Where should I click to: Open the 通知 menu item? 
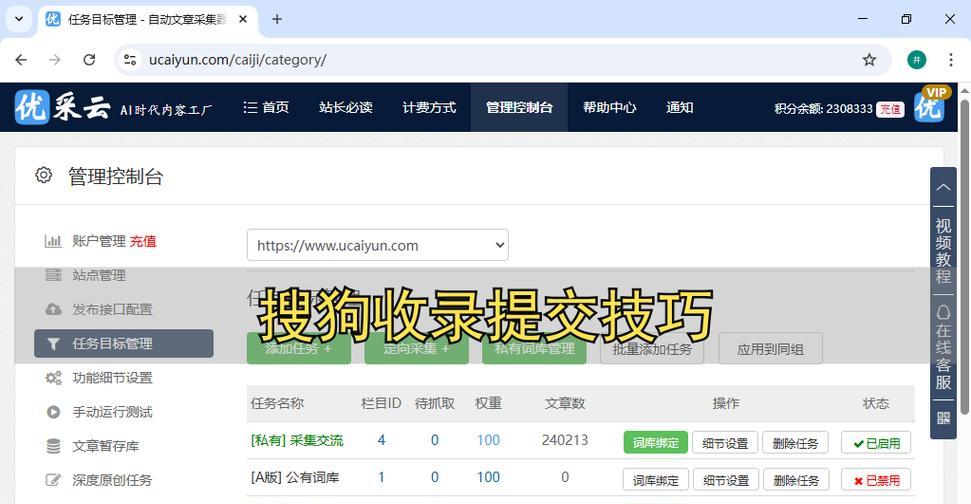click(x=679, y=107)
